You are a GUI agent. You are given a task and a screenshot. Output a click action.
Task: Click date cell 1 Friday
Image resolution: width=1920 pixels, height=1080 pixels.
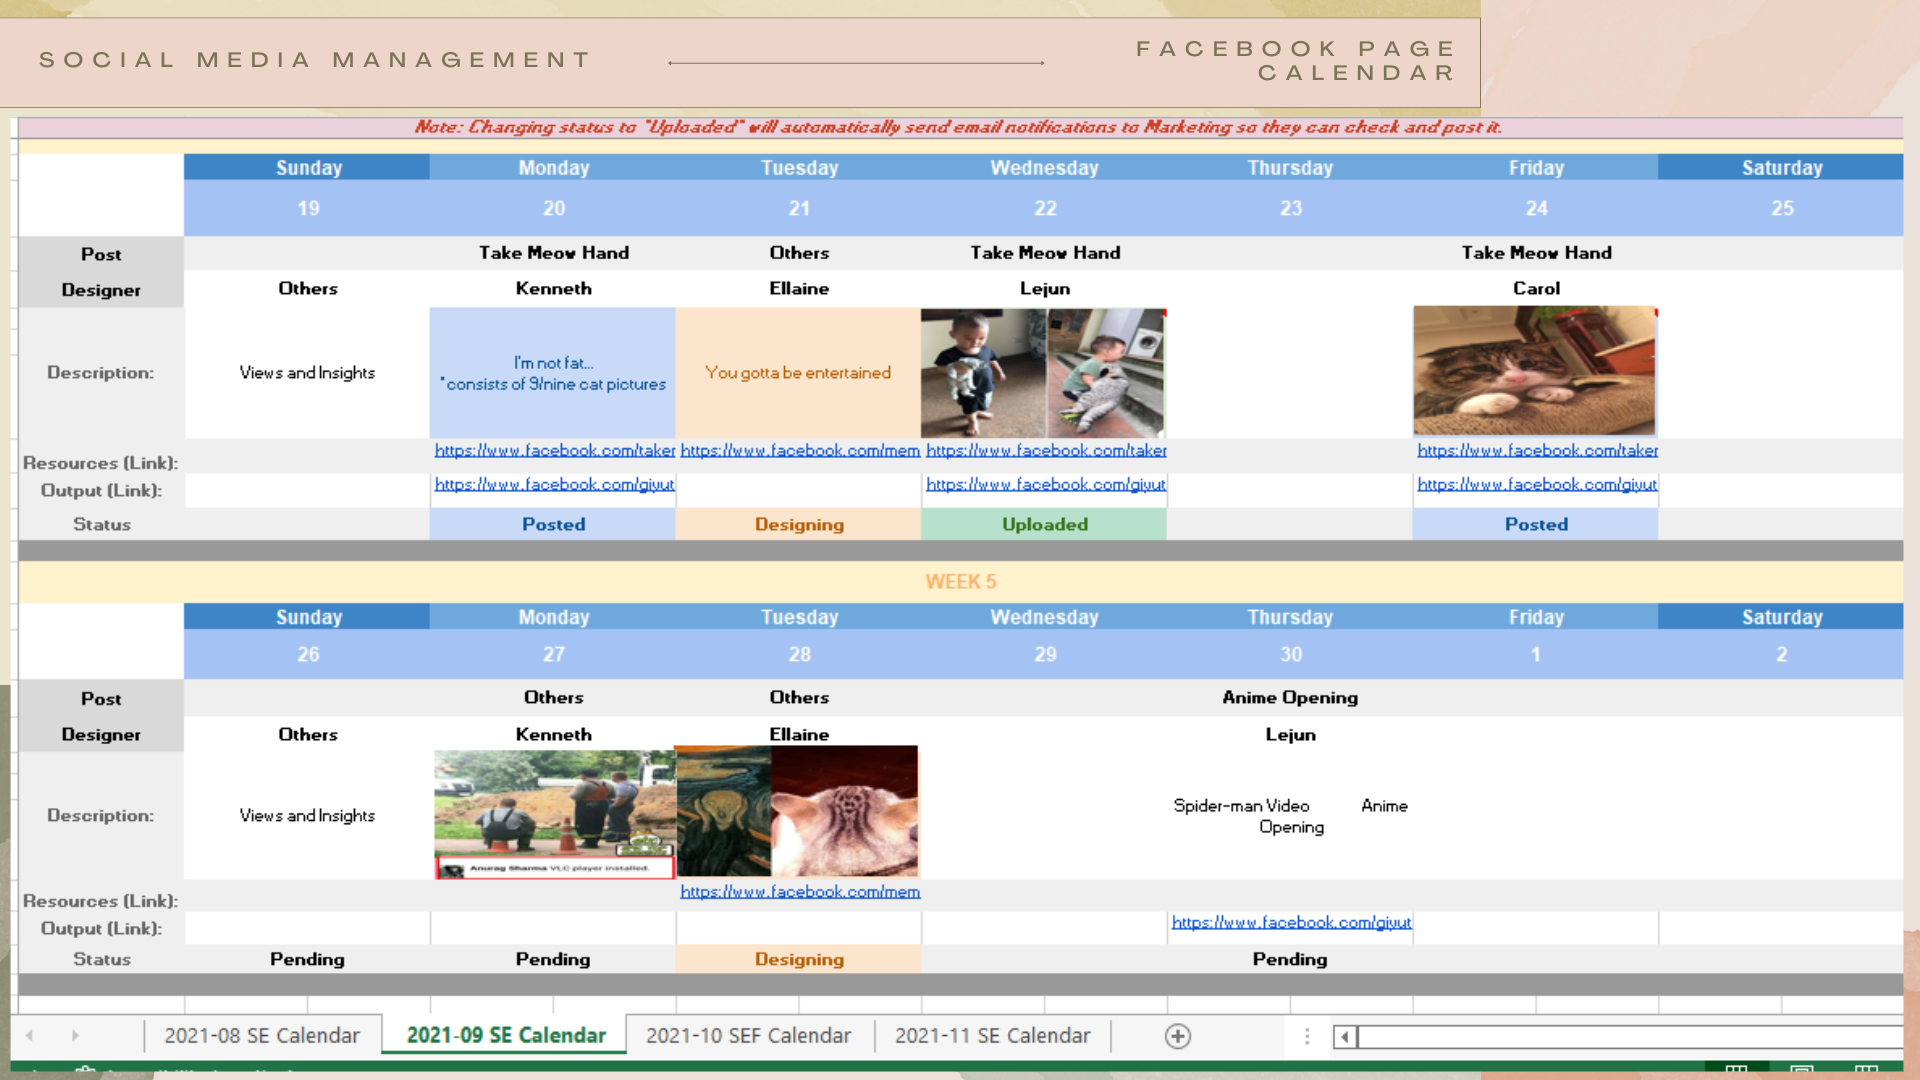(x=1535, y=654)
